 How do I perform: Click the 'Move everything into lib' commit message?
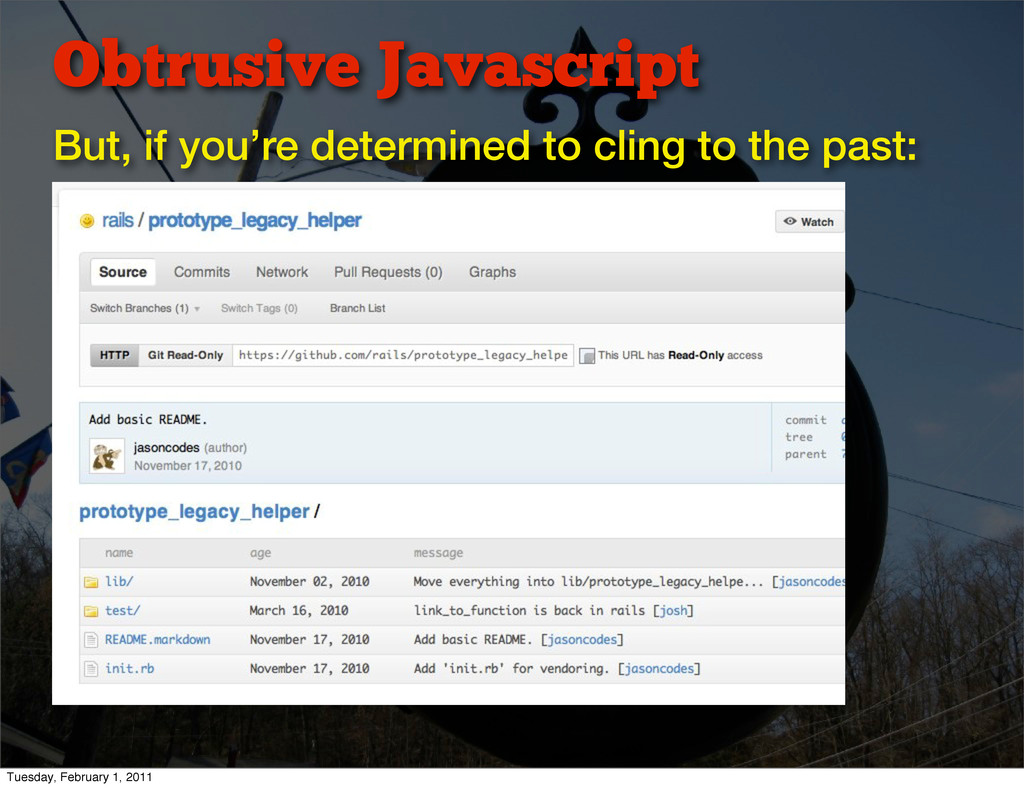pos(588,582)
